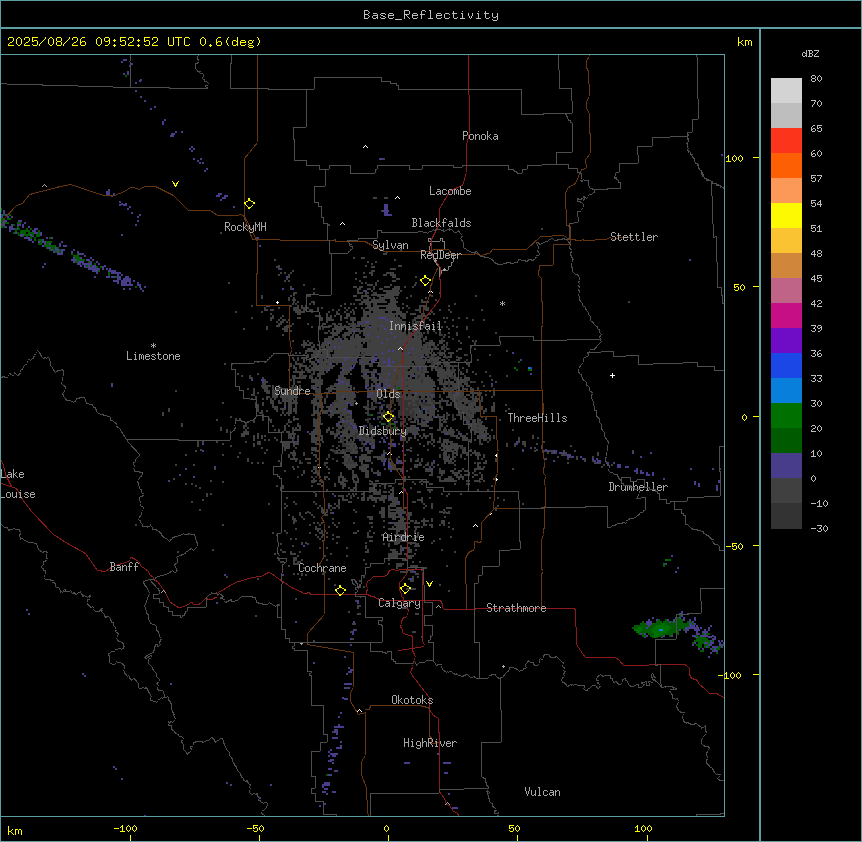Click the yellow diamond marker beside RockyMH
This screenshot has height=842, width=862.
(250, 204)
